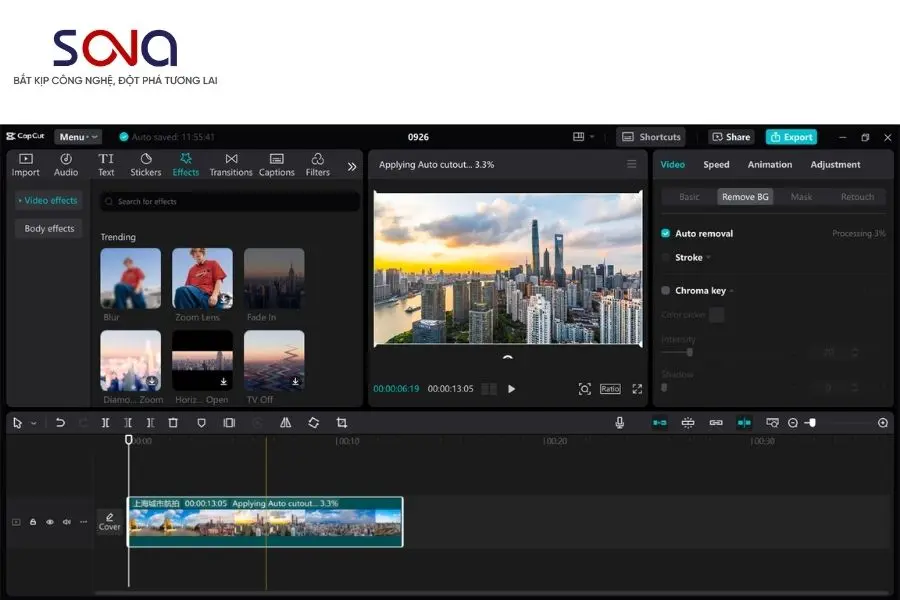Click the Body effects button
Image resolution: width=900 pixels, height=600 pixels.
(x=49, y=229)
